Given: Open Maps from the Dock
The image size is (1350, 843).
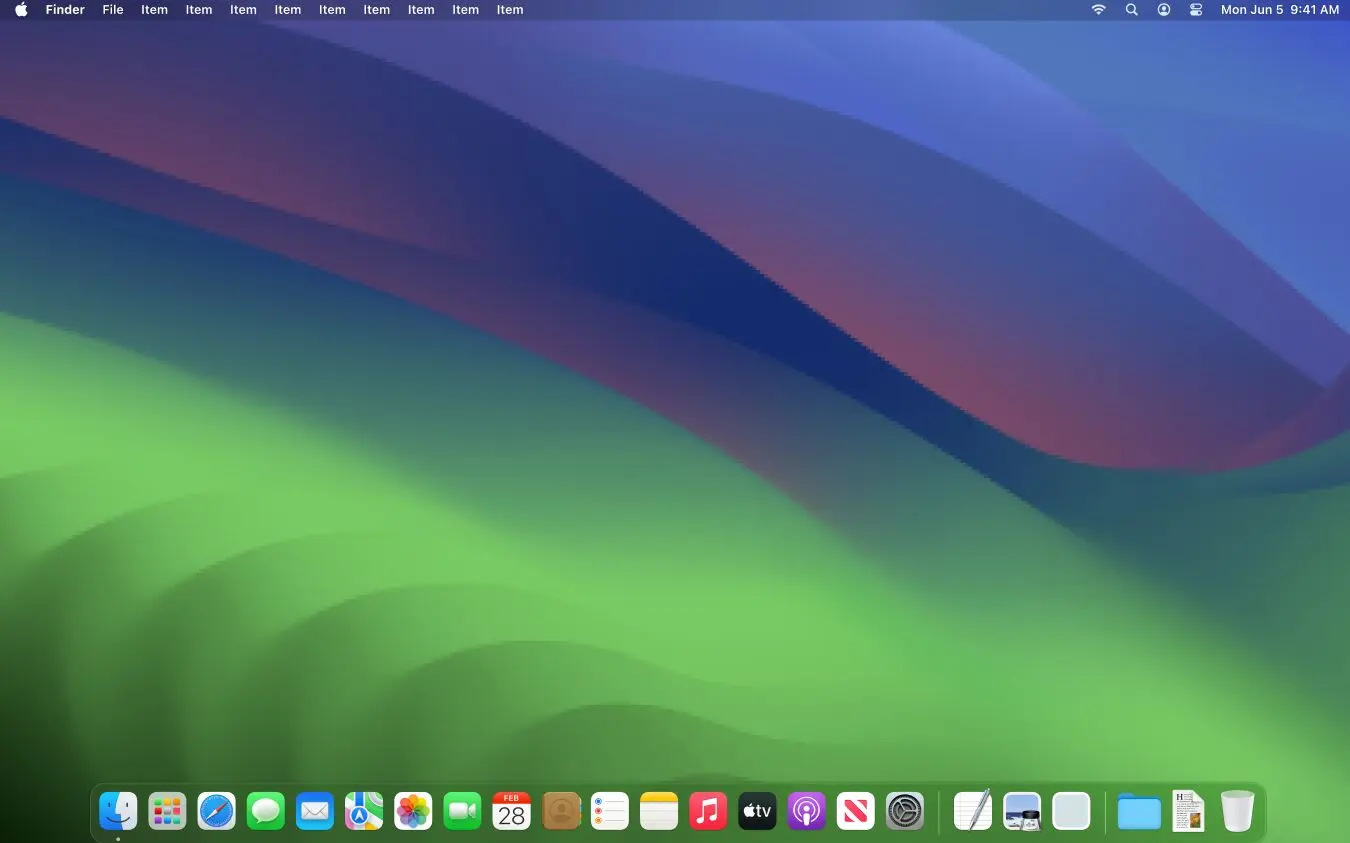Looking at the screenshot, I should tap(364, 811).
